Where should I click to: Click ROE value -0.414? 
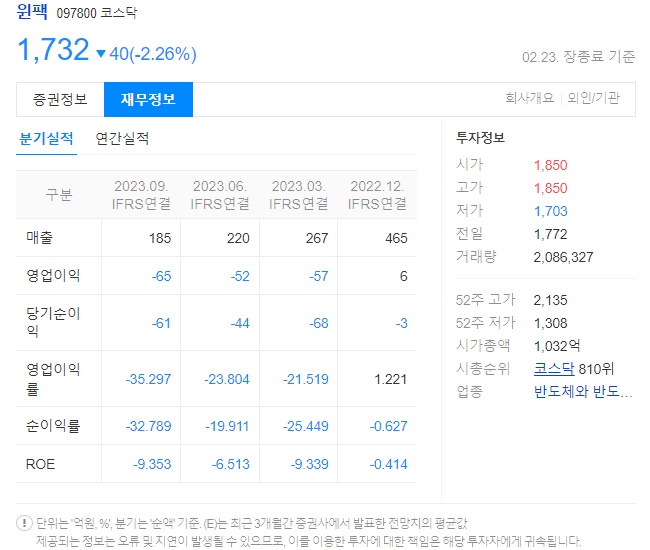pos(388,464)
